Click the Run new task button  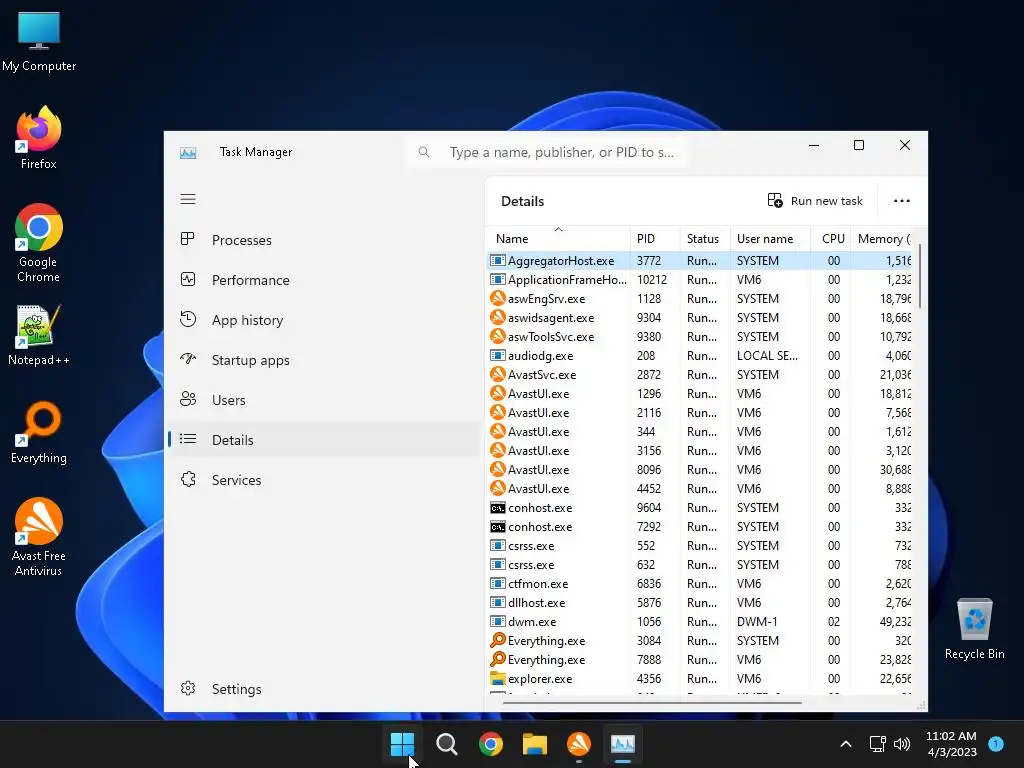815,200
